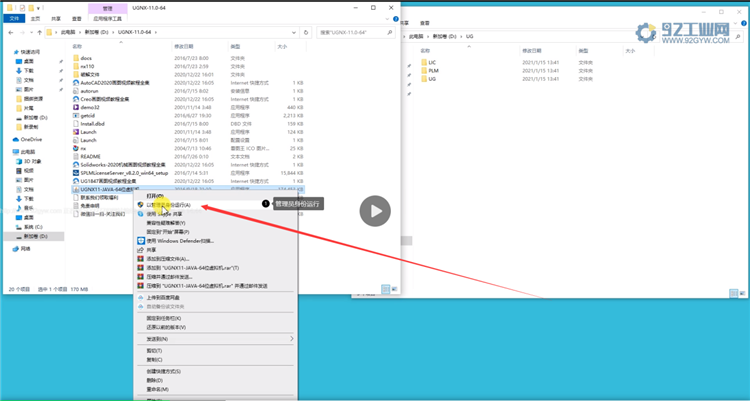Click the autorun file icon
Viewport: 750px width, 401px height.
(x=76, y=91)
